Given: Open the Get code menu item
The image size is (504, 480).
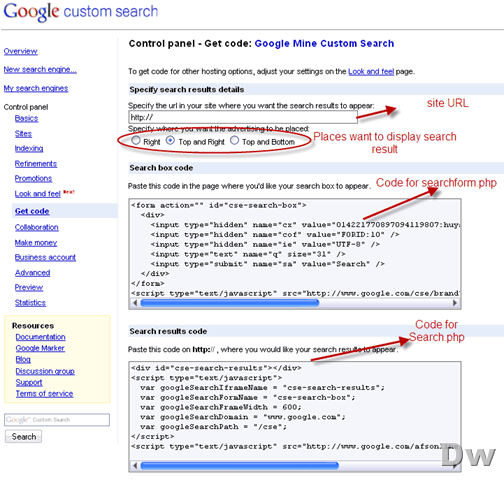Looking at the screenshot, I should (32, 211).
